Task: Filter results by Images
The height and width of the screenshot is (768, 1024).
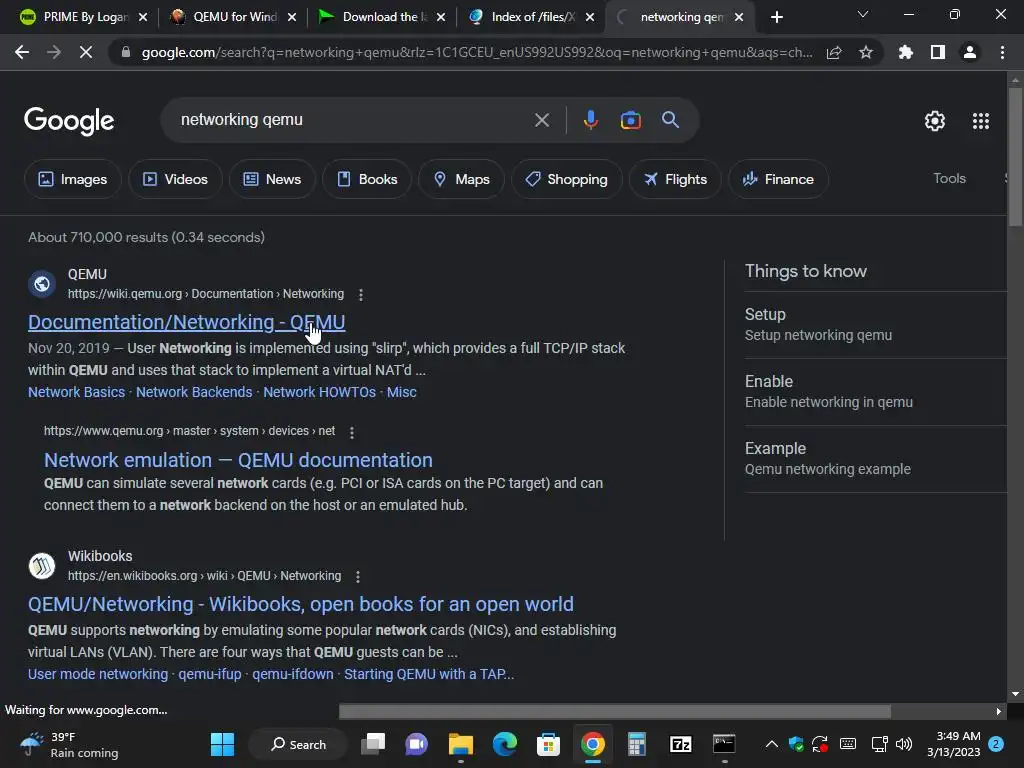Action: coord(72,179)
